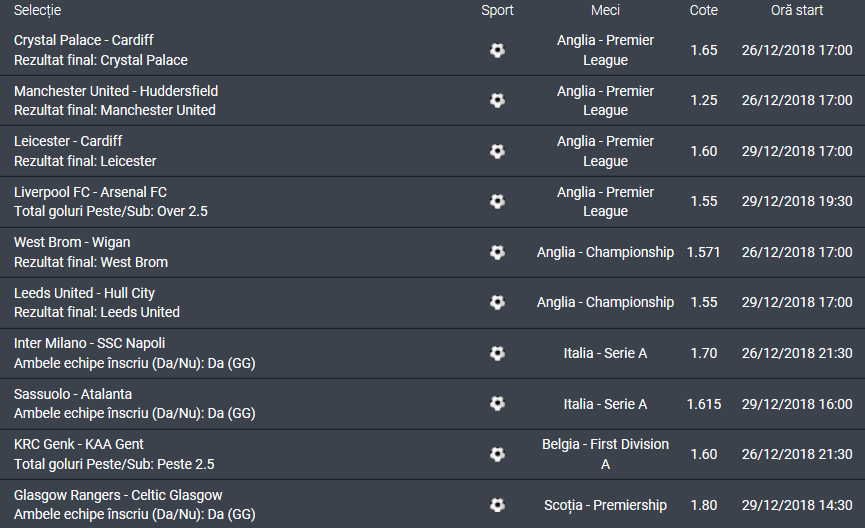Click the soccer icon in Leeds United - Hull City row

(x=497, y=302)
